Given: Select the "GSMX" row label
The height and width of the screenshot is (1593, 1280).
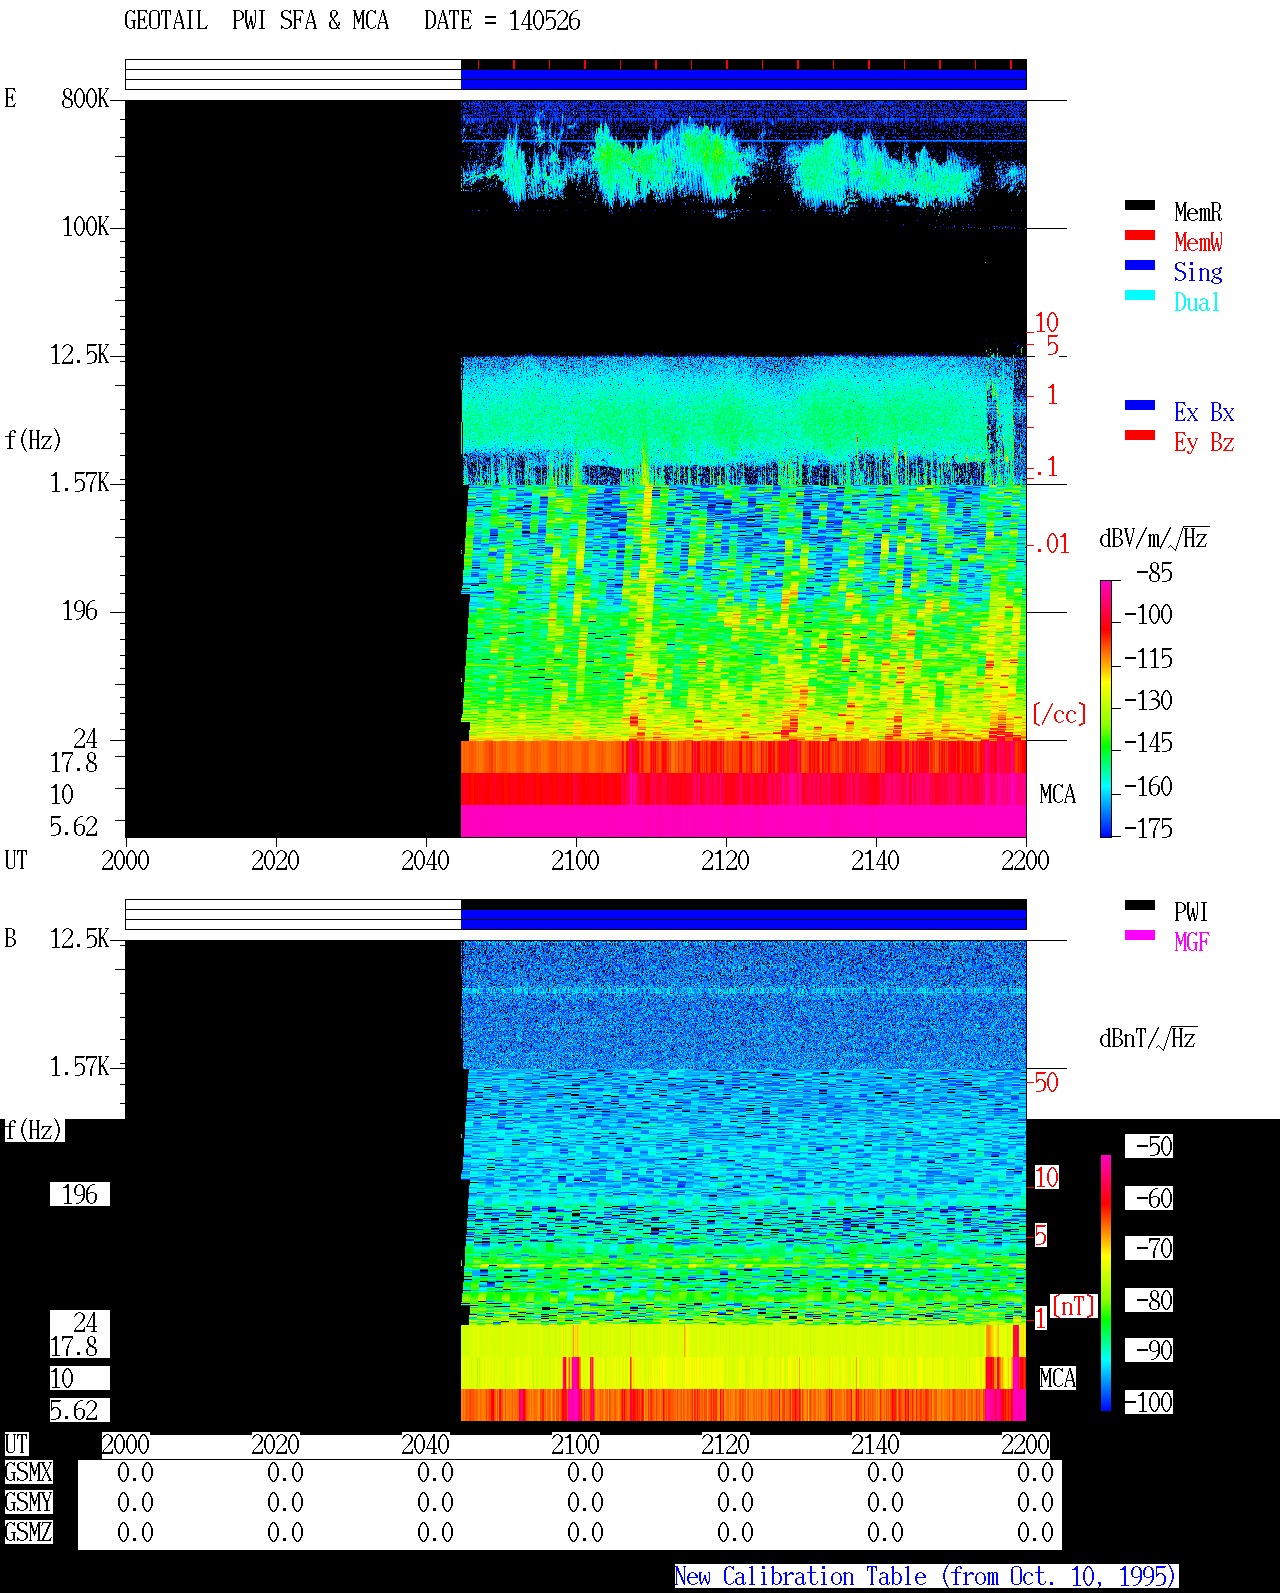Looking at the screenshot, I should click(x=28, y=1472).
